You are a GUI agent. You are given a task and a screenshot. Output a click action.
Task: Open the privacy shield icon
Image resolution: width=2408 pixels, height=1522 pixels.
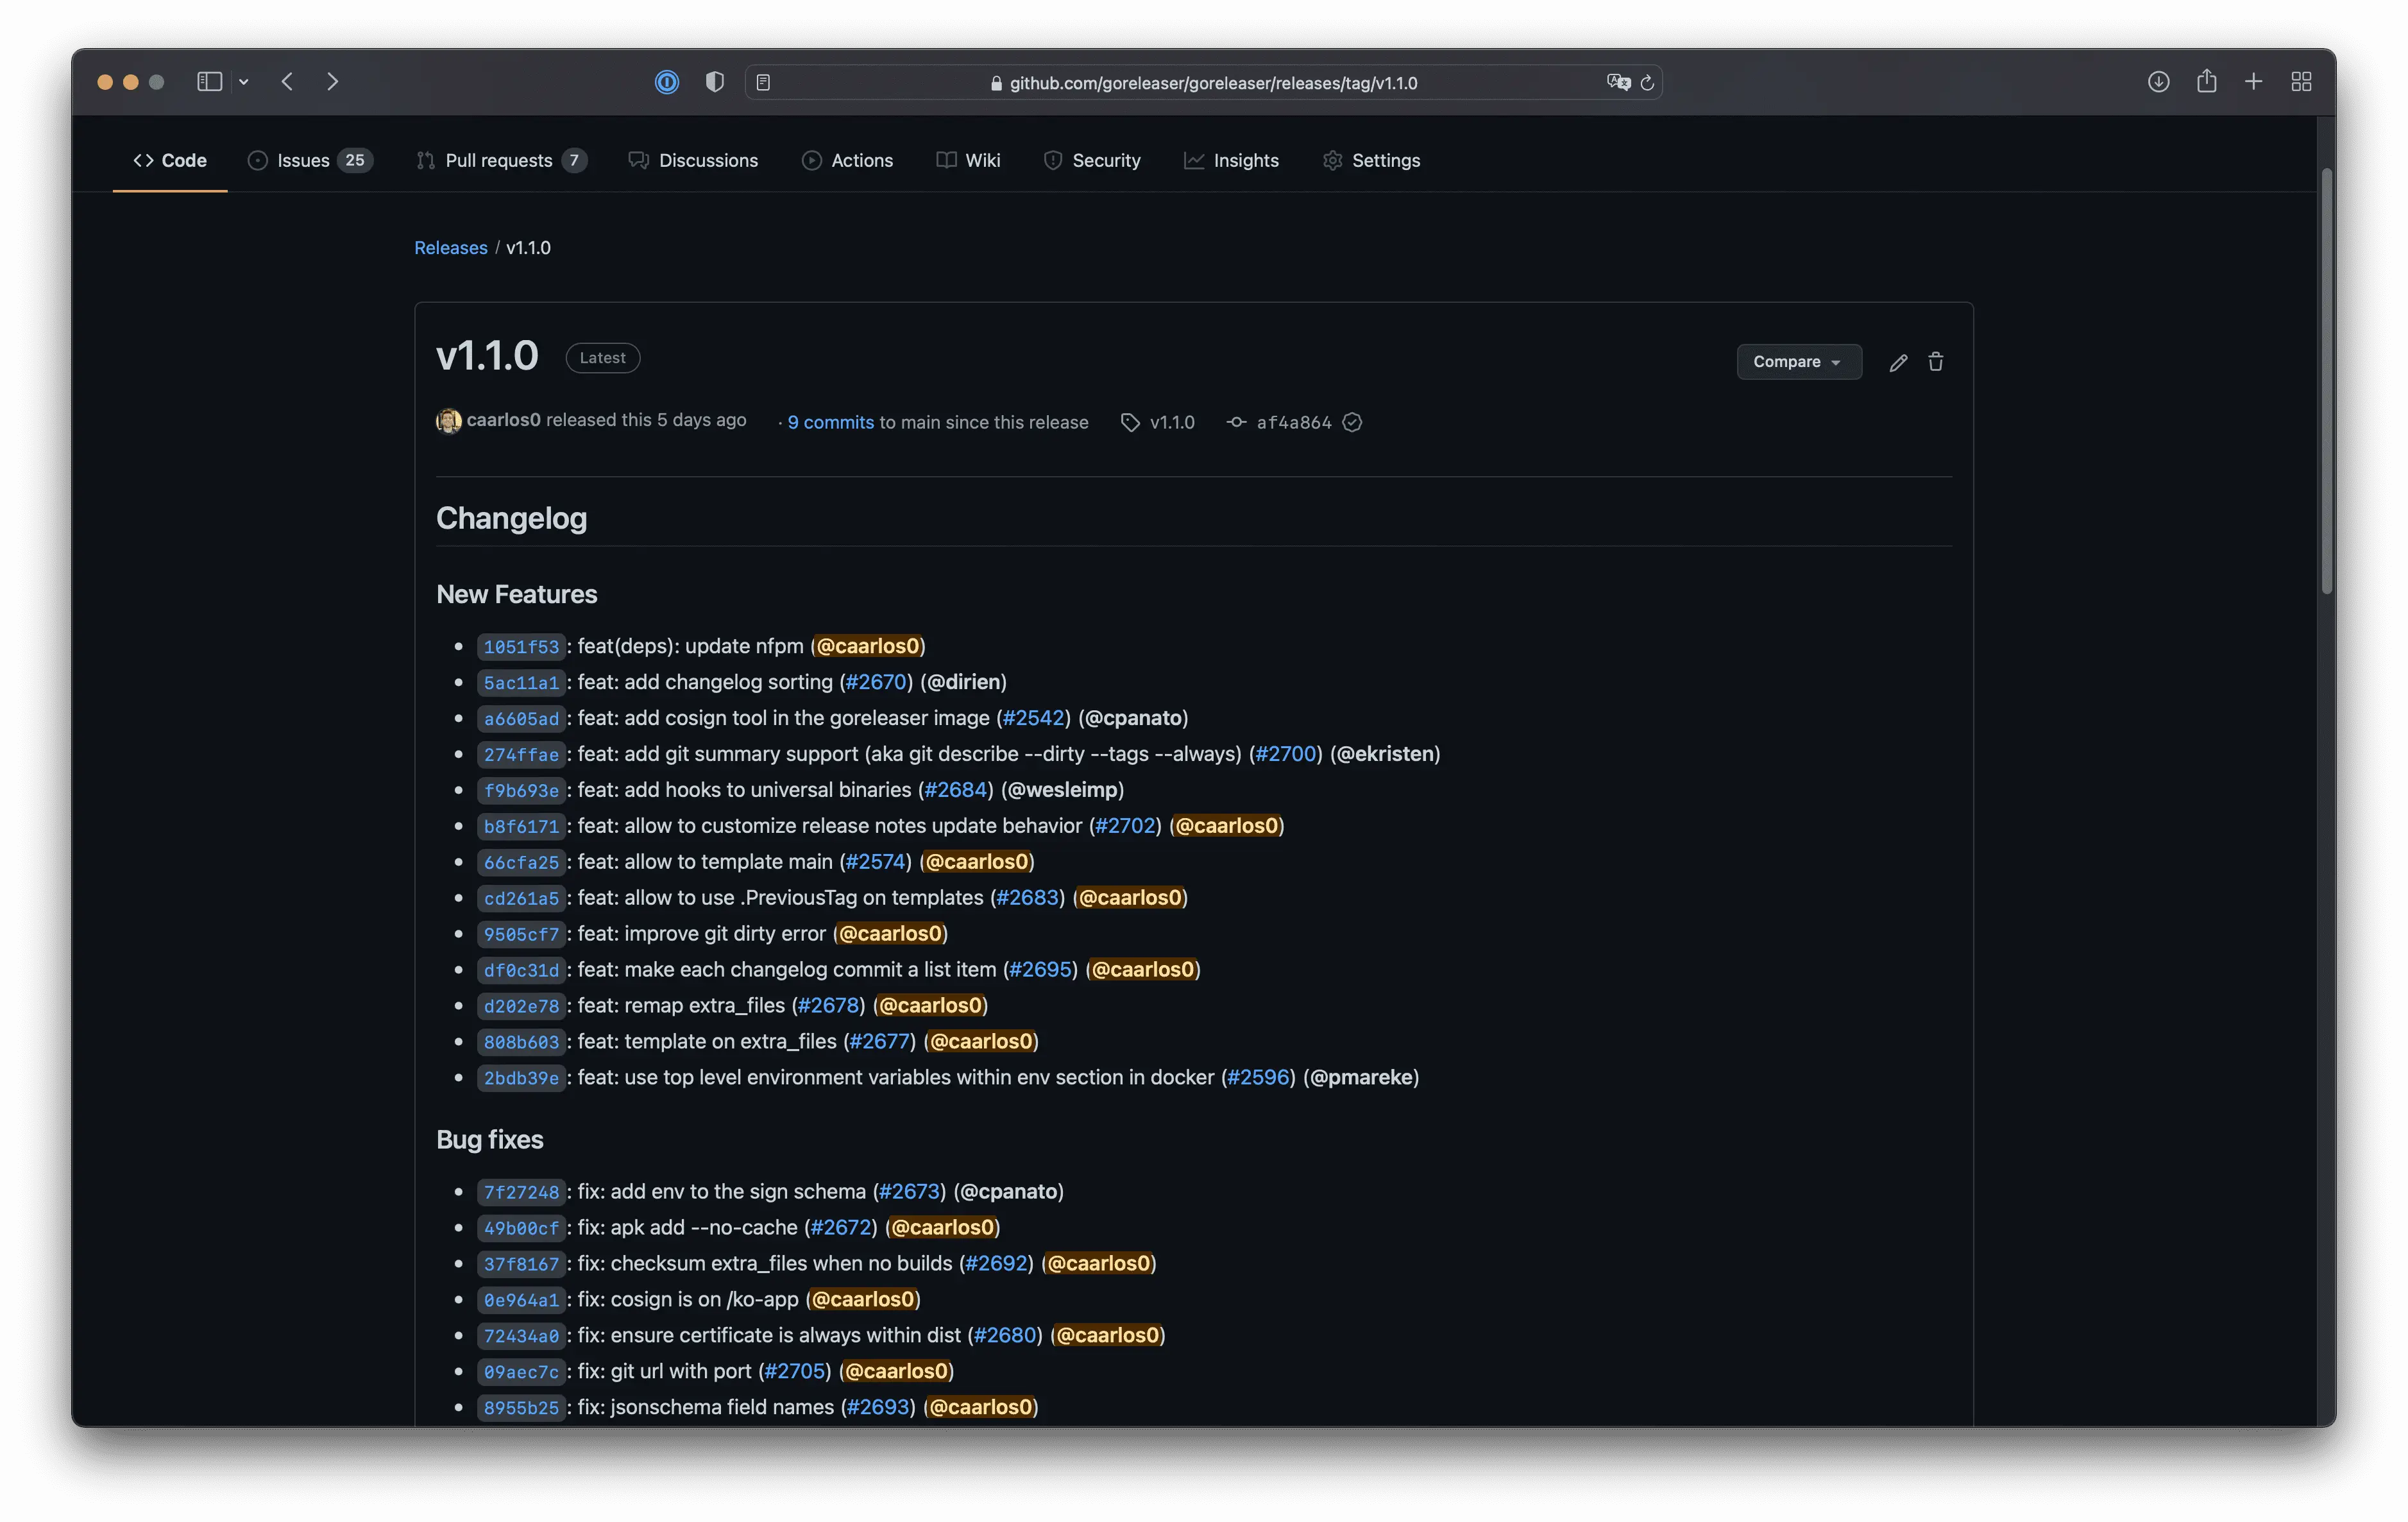[x=714, y=82]
